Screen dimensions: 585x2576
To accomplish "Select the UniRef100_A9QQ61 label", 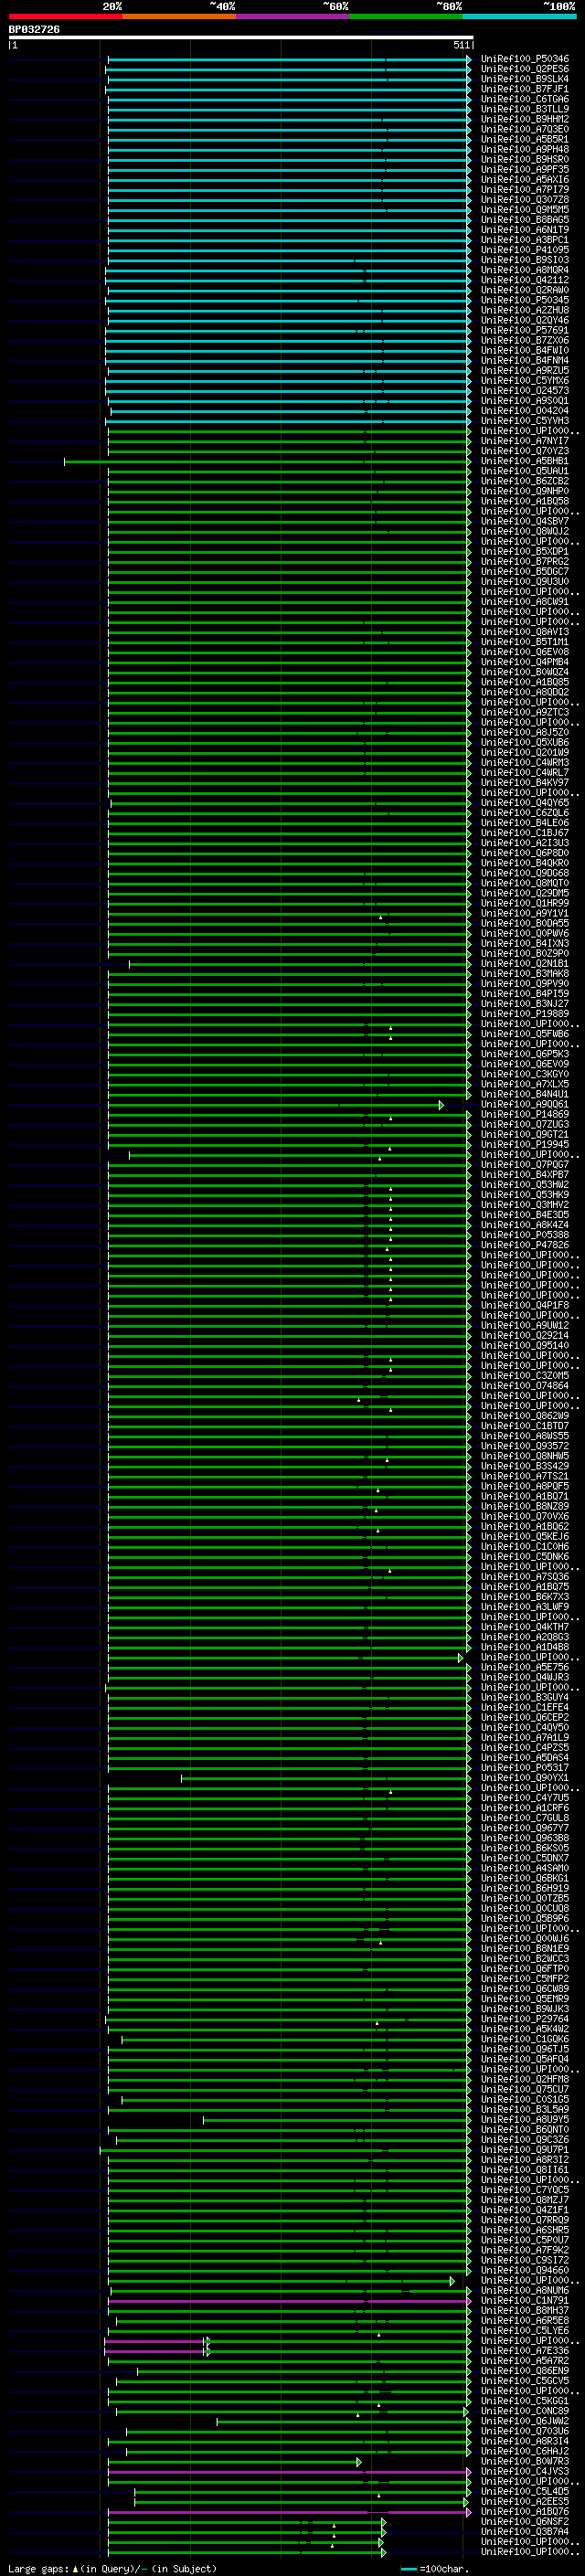I will coord(525,1104).
